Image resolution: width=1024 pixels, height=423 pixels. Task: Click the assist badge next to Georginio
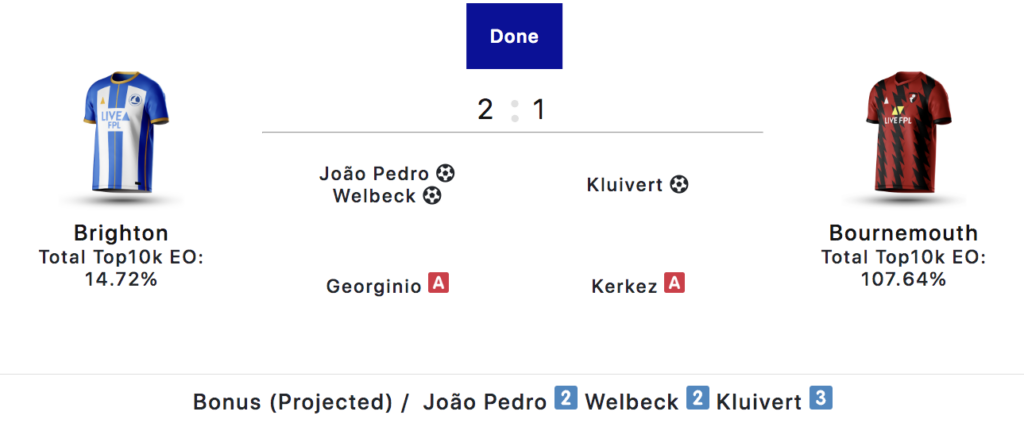click(x=438, y=284)
